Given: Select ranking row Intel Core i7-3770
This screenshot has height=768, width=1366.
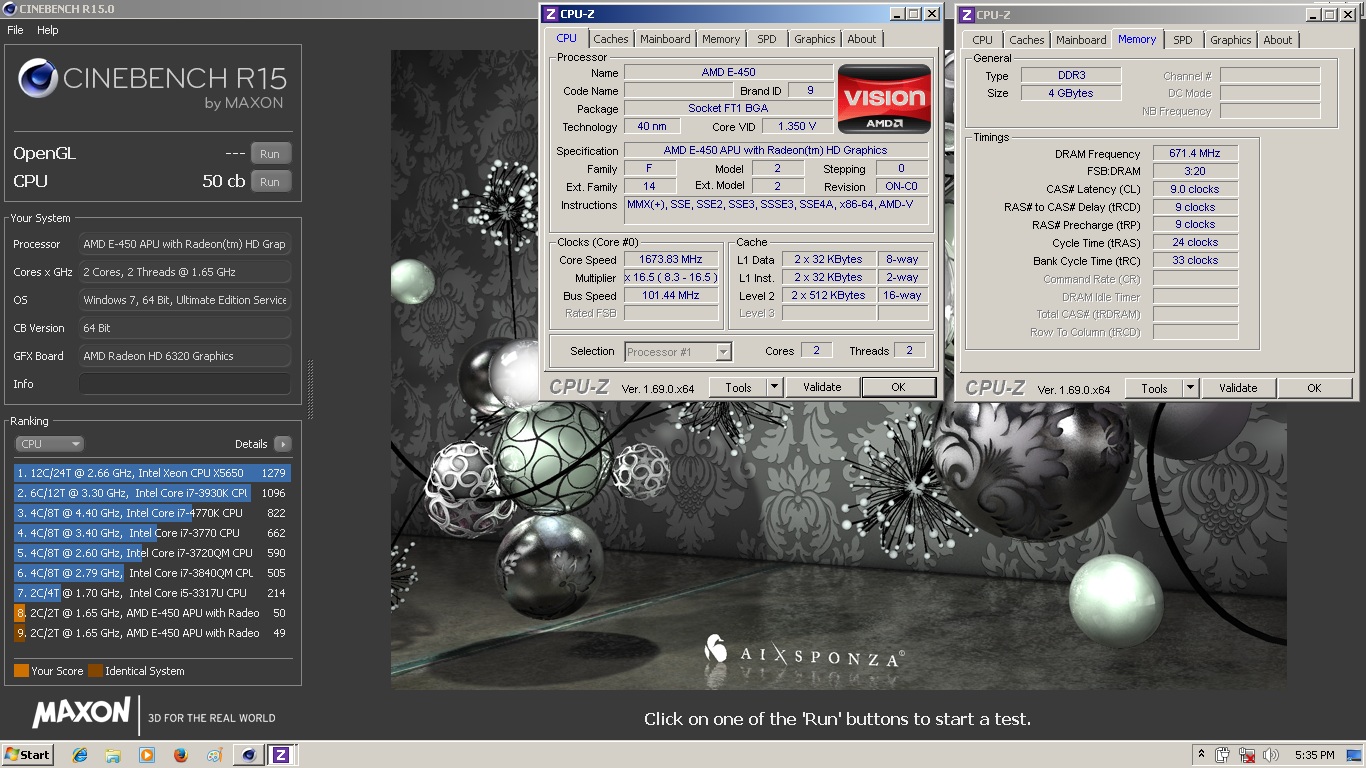Looking at the screenshot, I should [x=152, y=533].
